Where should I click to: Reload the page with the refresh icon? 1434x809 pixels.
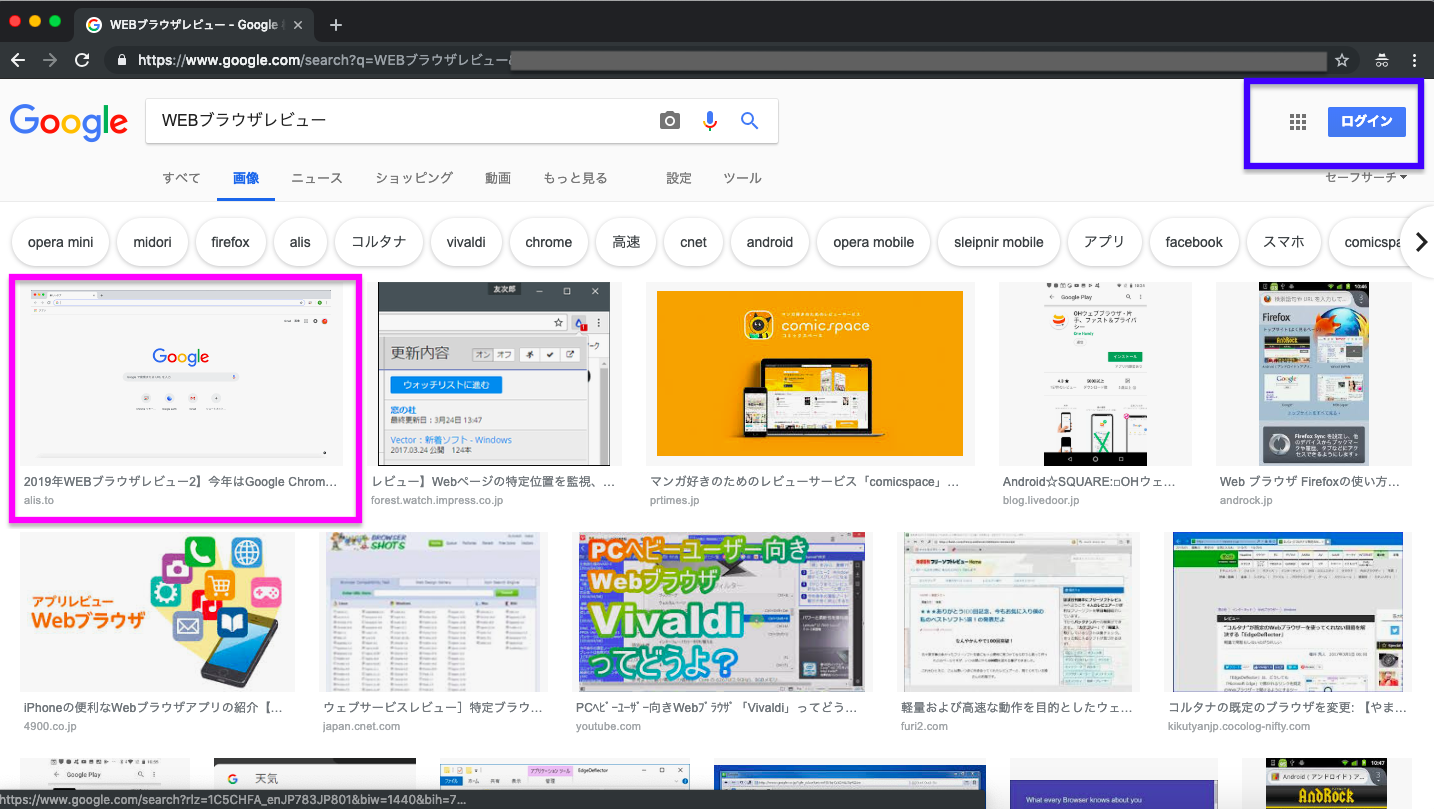[83, 60]
